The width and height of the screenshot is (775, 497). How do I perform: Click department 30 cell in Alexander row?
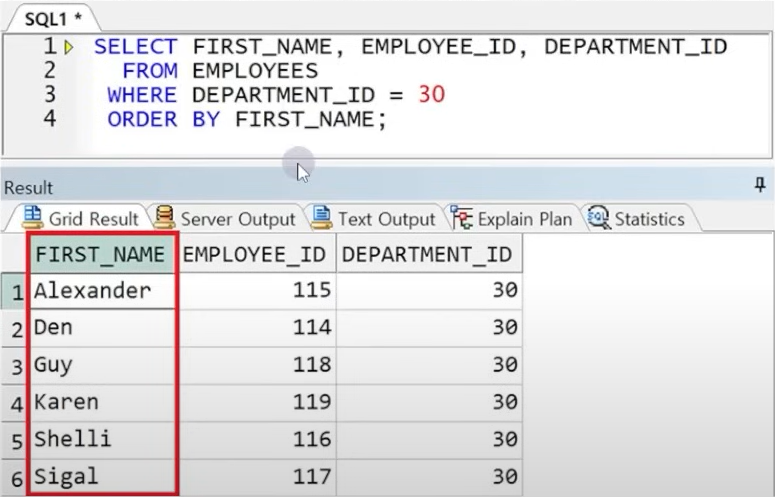coord(429,291)
